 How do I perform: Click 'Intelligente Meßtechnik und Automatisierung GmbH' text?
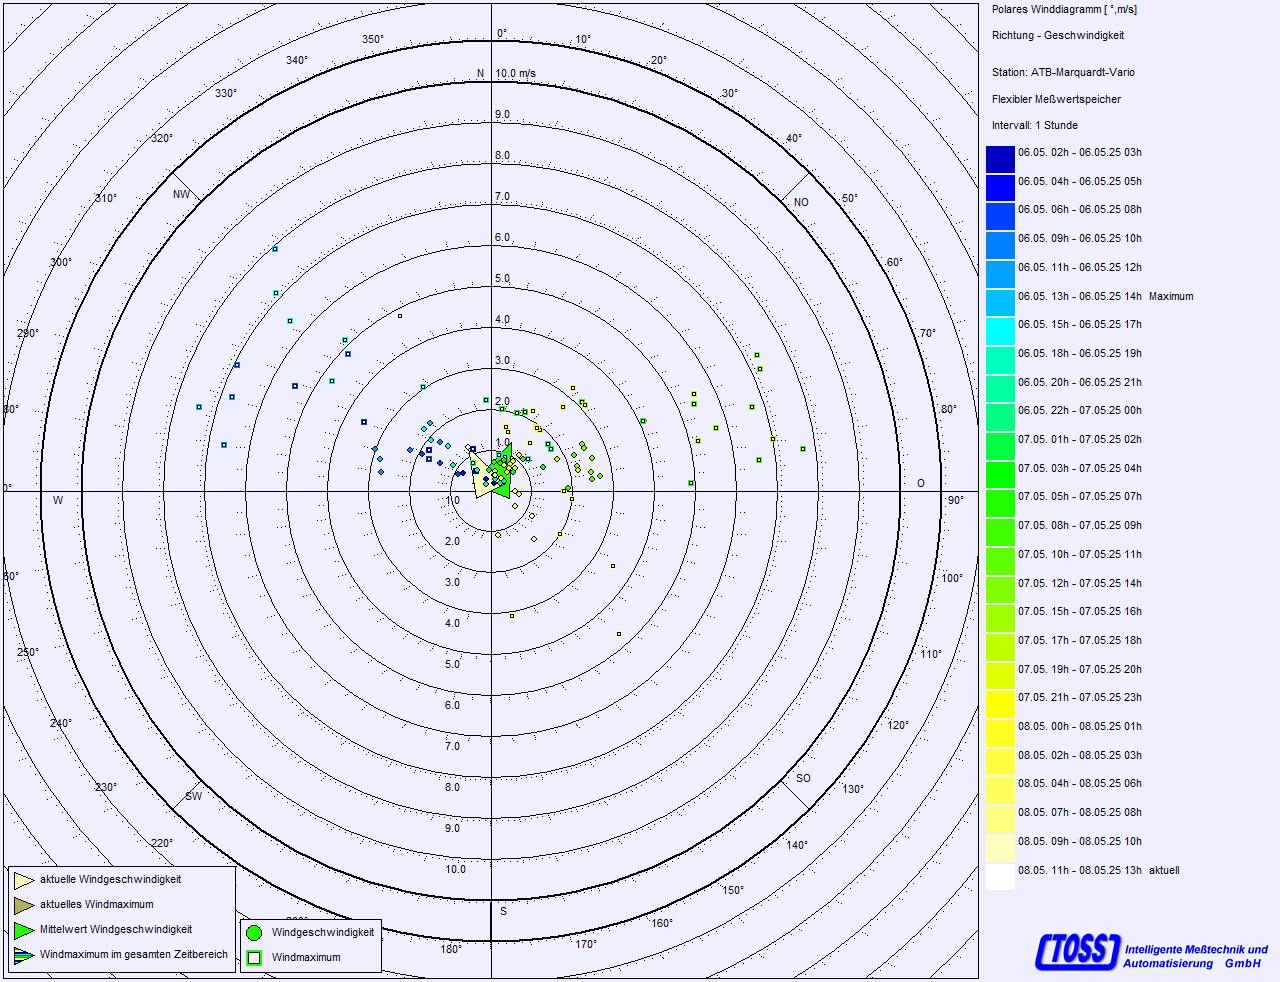(1196, 957)
